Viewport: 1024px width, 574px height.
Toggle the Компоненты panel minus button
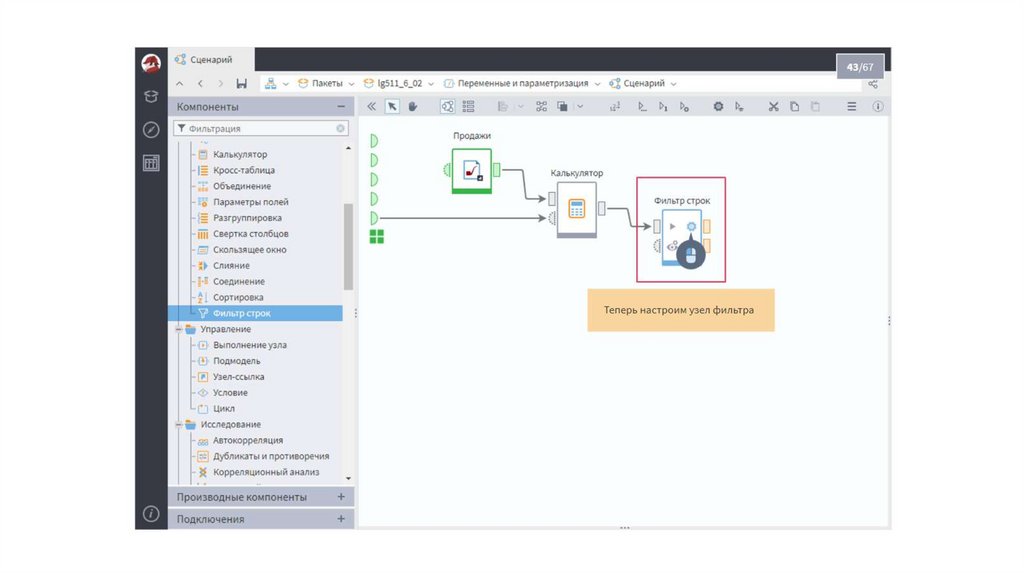341,106
